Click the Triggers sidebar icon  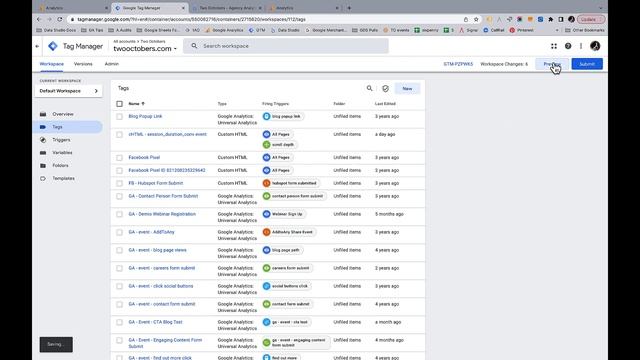pyautogui.click(x=43, y=140)
